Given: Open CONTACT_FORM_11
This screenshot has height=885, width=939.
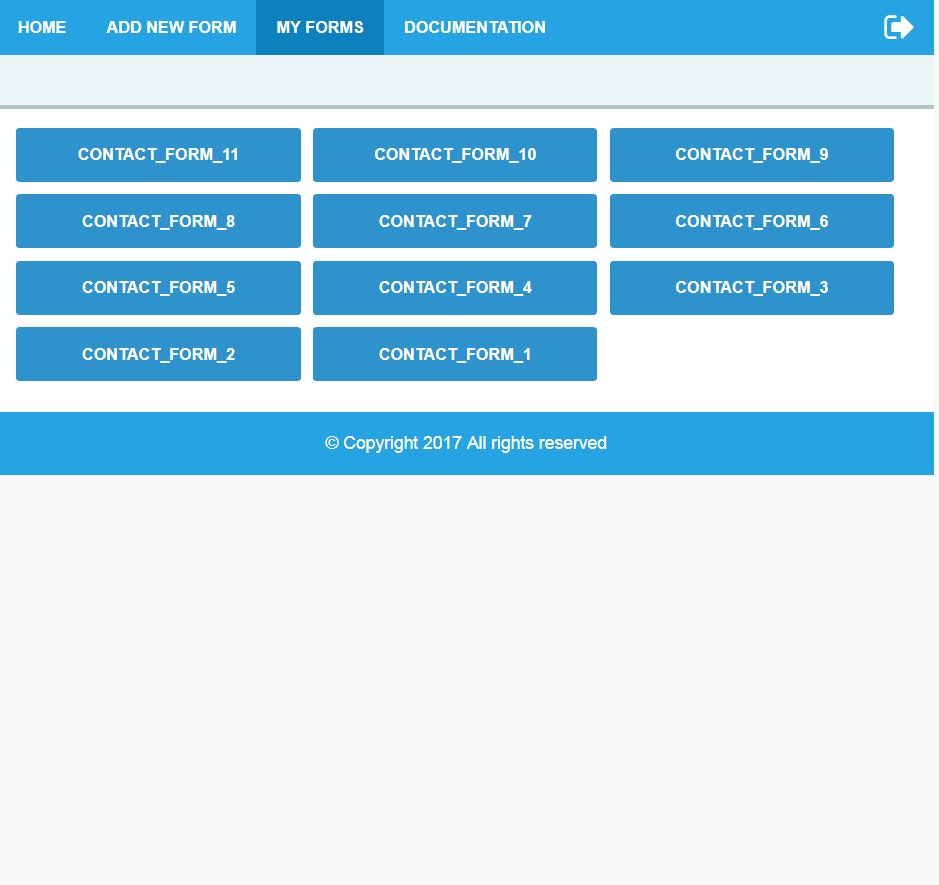Looking at the screenshot, I should click(x=158, y=154).
